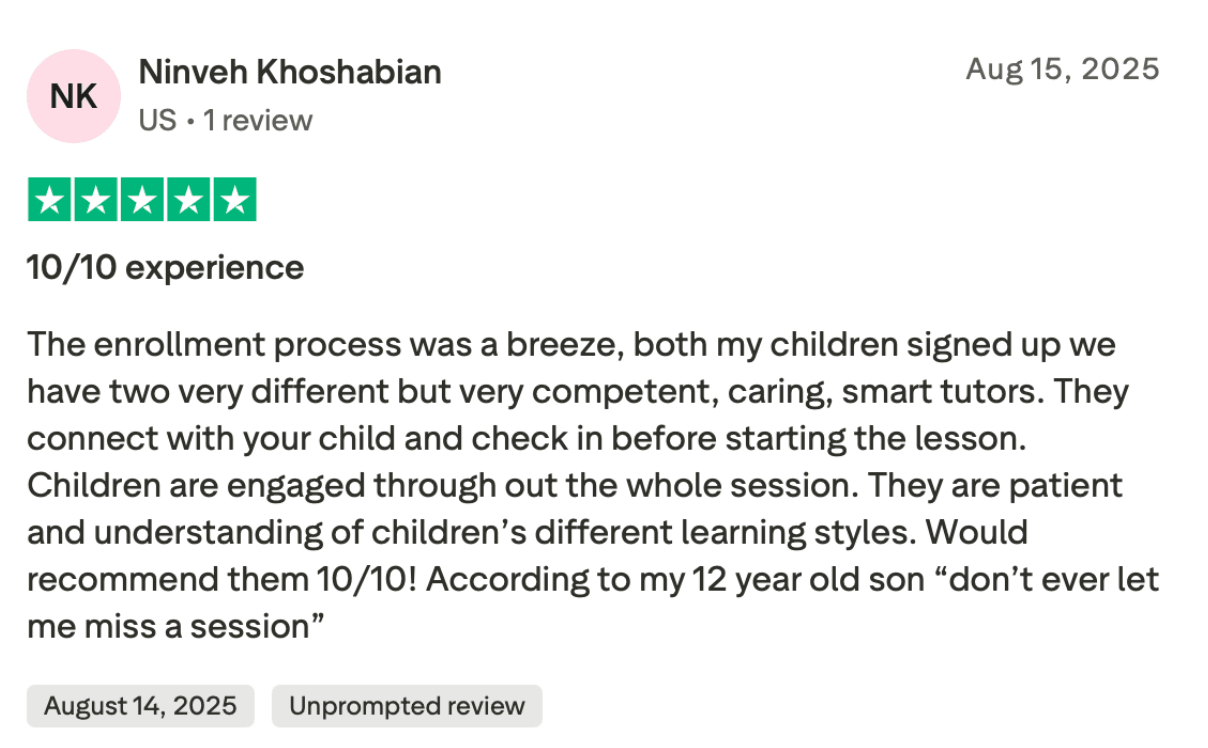
Task: Click the "Unprompted review" badge
Action: [x=406, y=706]
